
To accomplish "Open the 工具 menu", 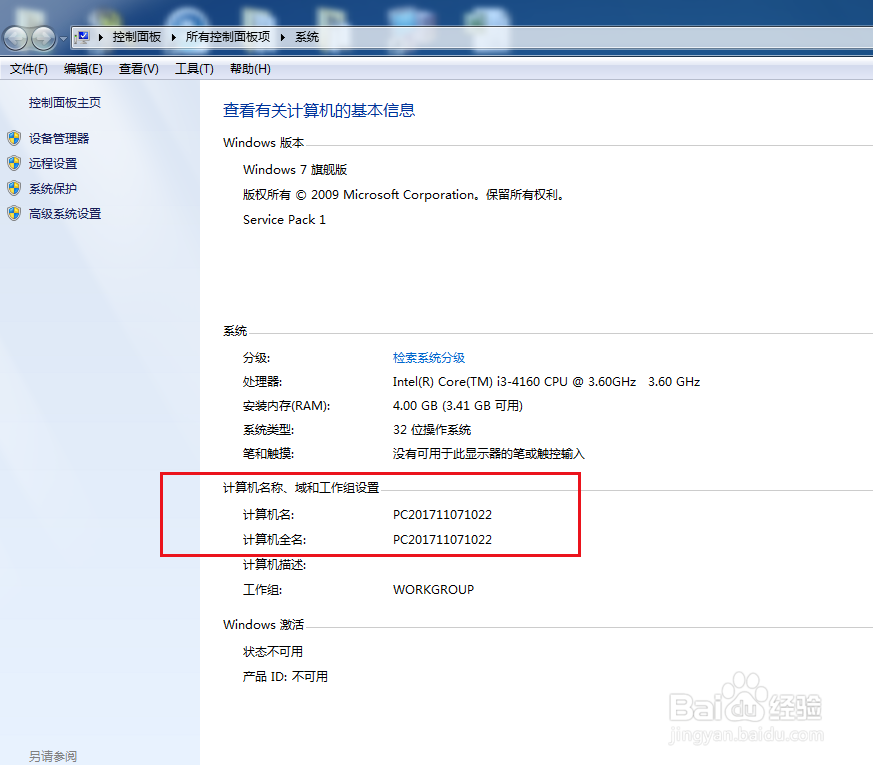I will (x=193, y=68).
